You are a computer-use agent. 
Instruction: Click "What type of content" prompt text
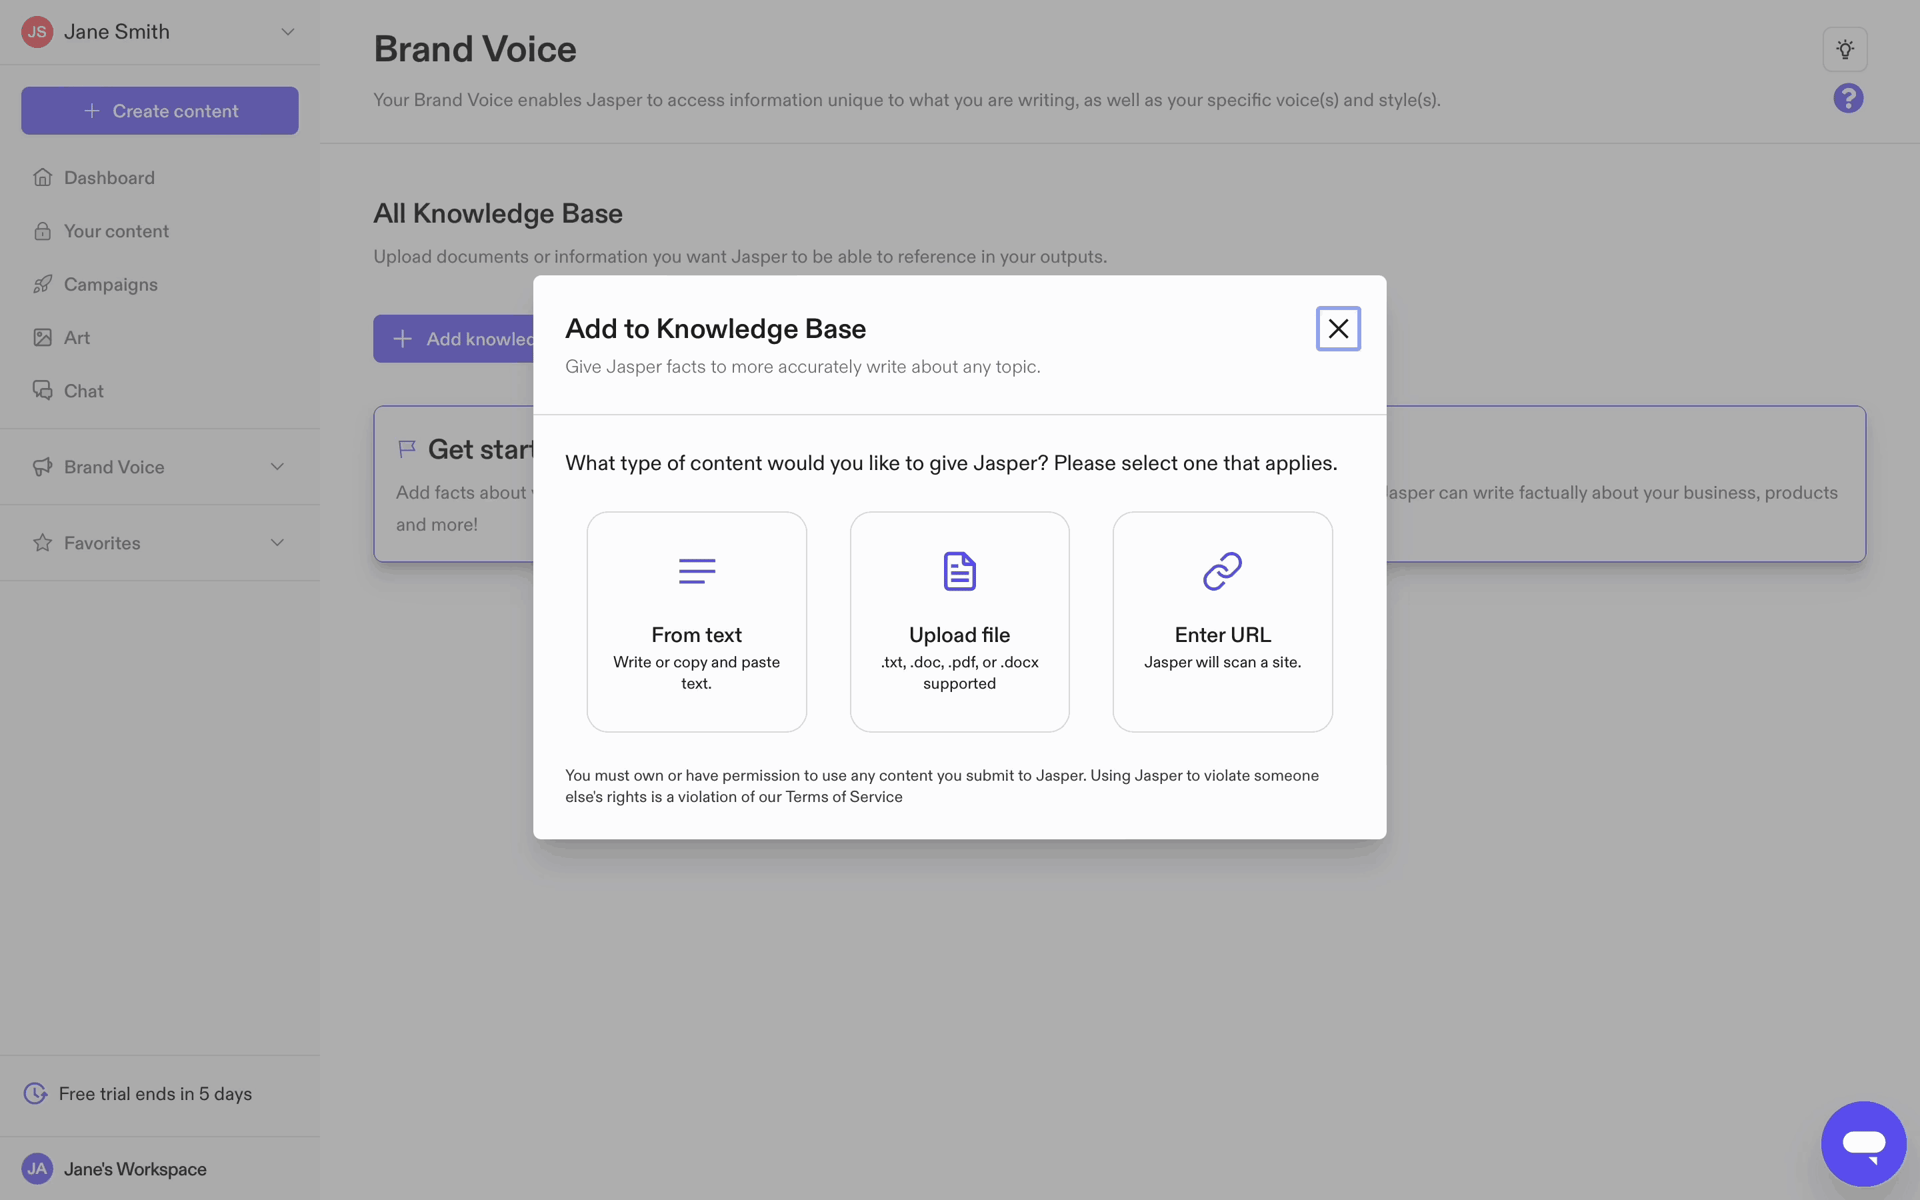point(951,463)
